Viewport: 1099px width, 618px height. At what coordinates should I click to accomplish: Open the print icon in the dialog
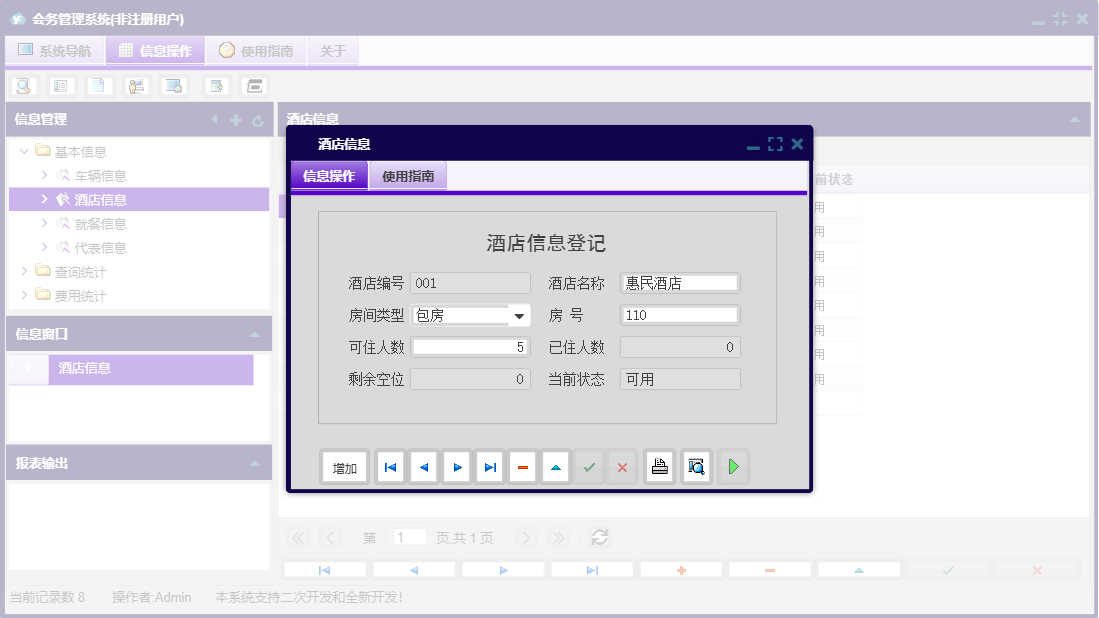(659, 466)
